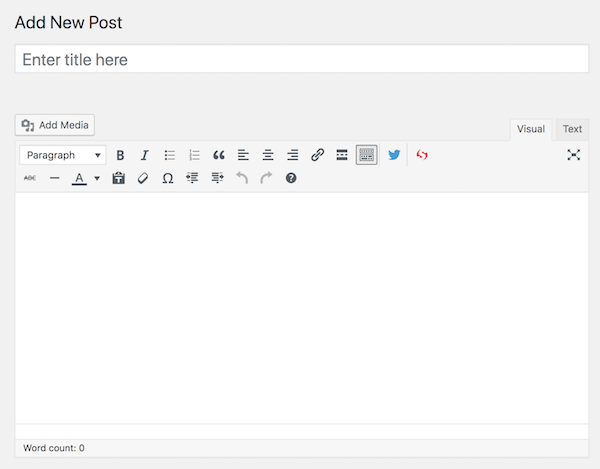Click the Add Media button

(55, 125)
